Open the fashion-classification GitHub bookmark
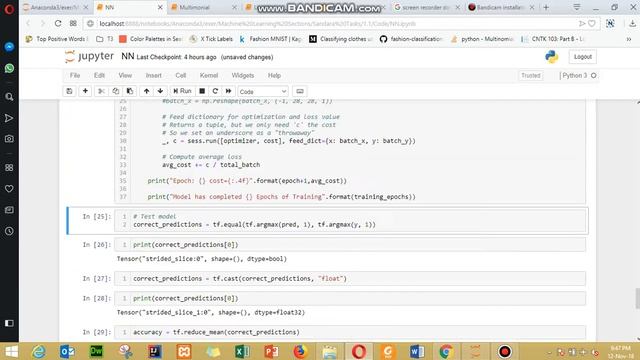Viewport: 640px width, 360px height. [411, 39]
